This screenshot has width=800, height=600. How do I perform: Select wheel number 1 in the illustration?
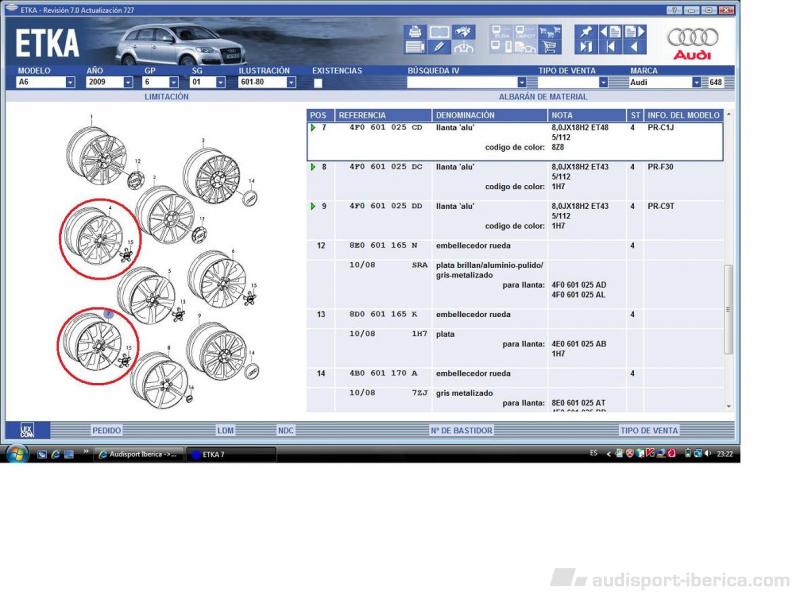pos(96,155)
